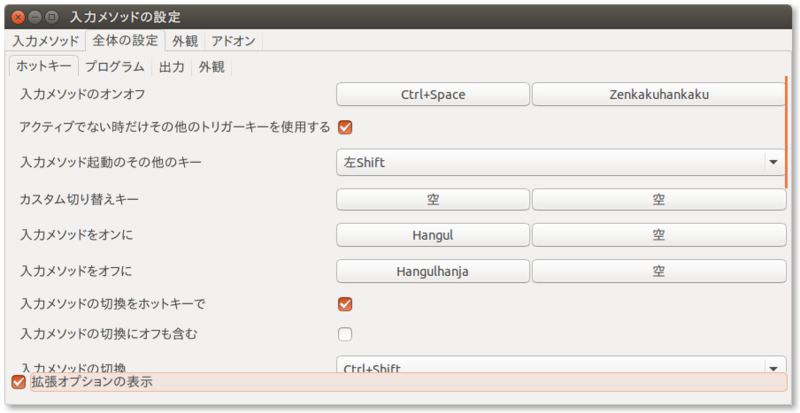Click the dropdown arrow of 左Shift combo box
This screenshot has width=800, height=413.
(x=773, y=163)
